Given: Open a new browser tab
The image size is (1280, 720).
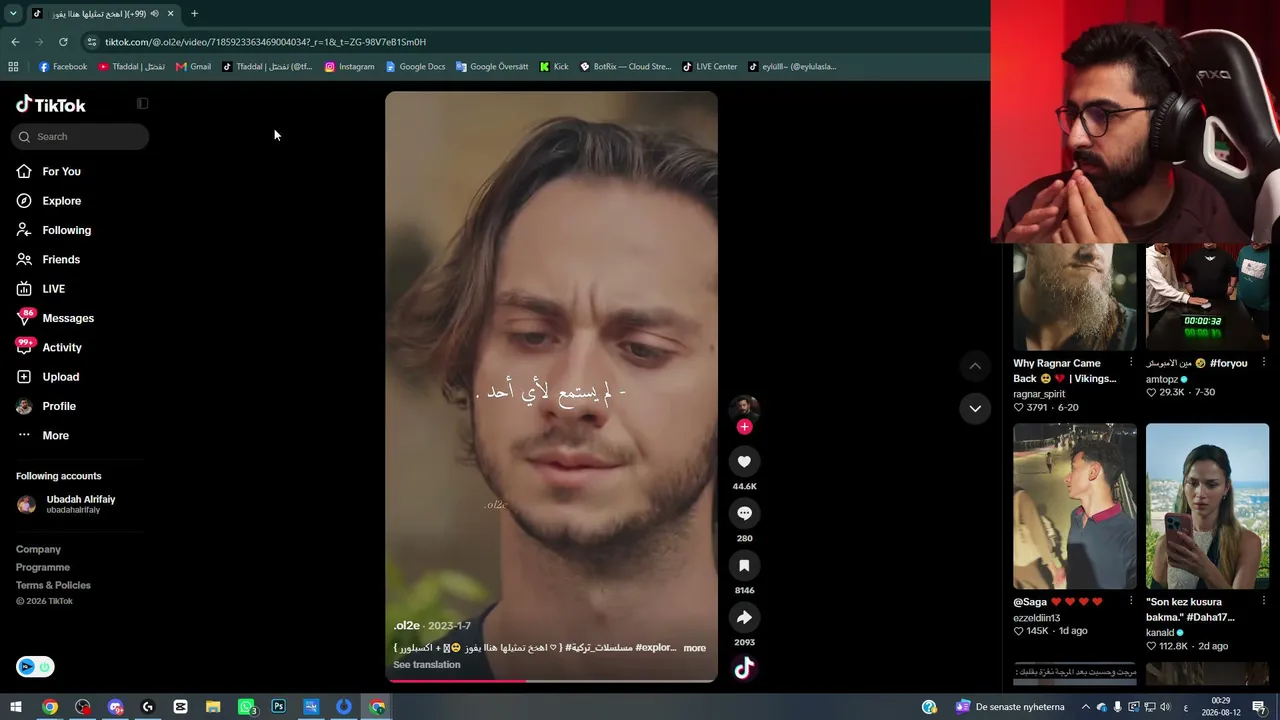Looking at the screenshot, I should 194,14.
